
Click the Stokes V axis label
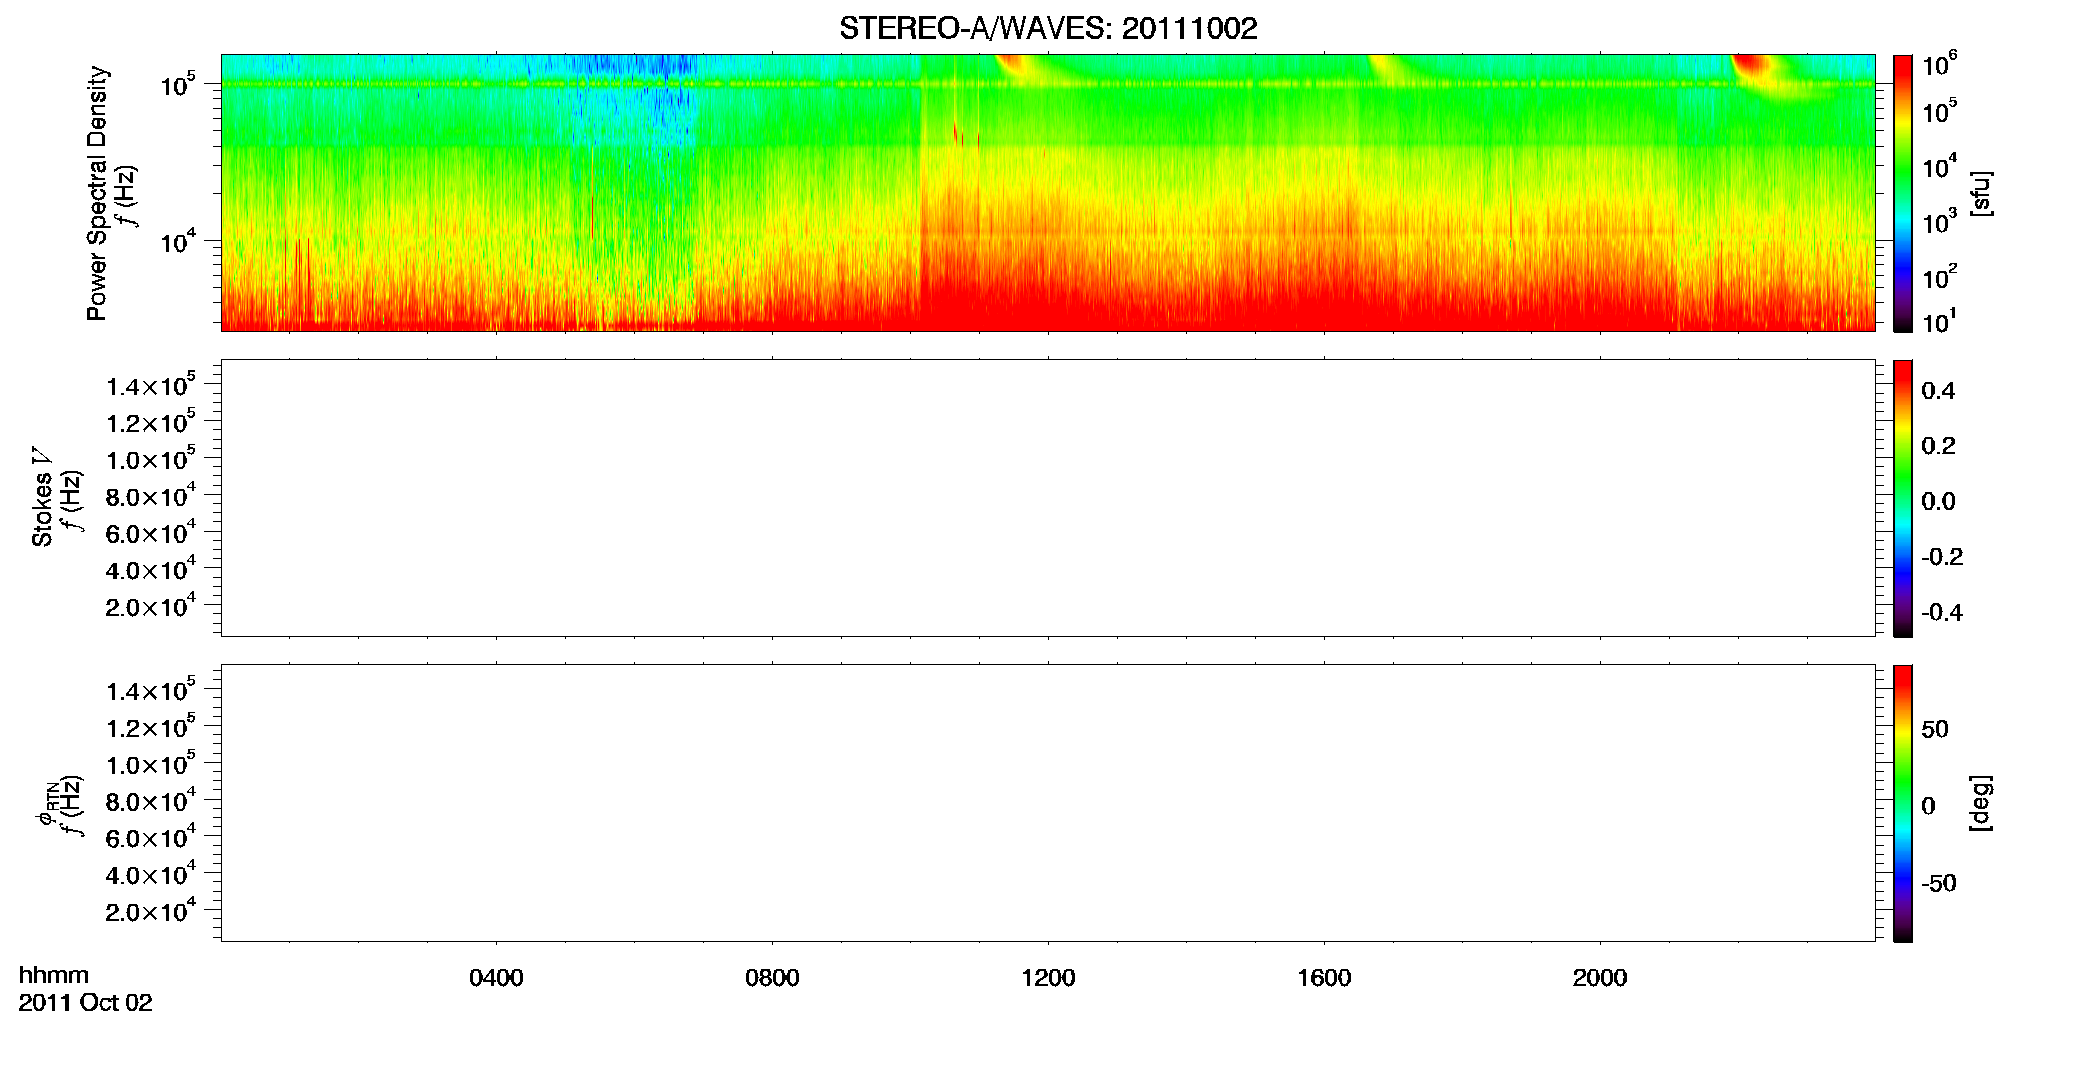(42, 497)
